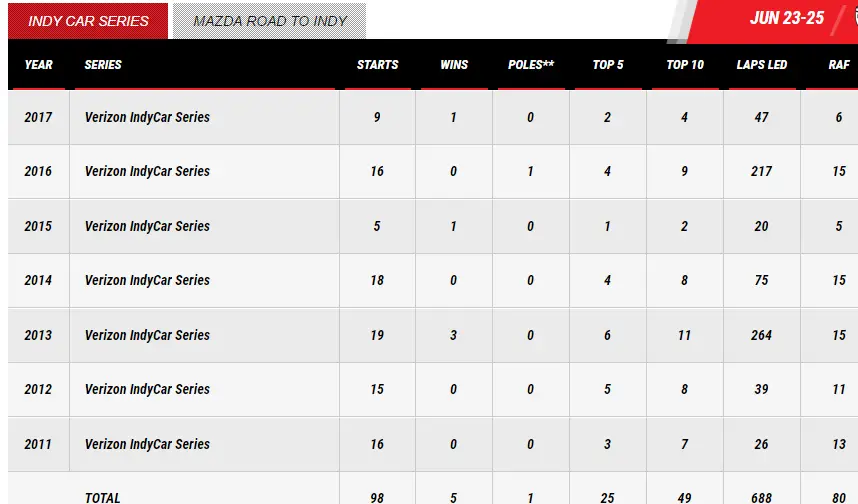858x504 pixels.
Task: Select the 2013 Verizon IndyCar Series row
Action: [x=147, y=335]
